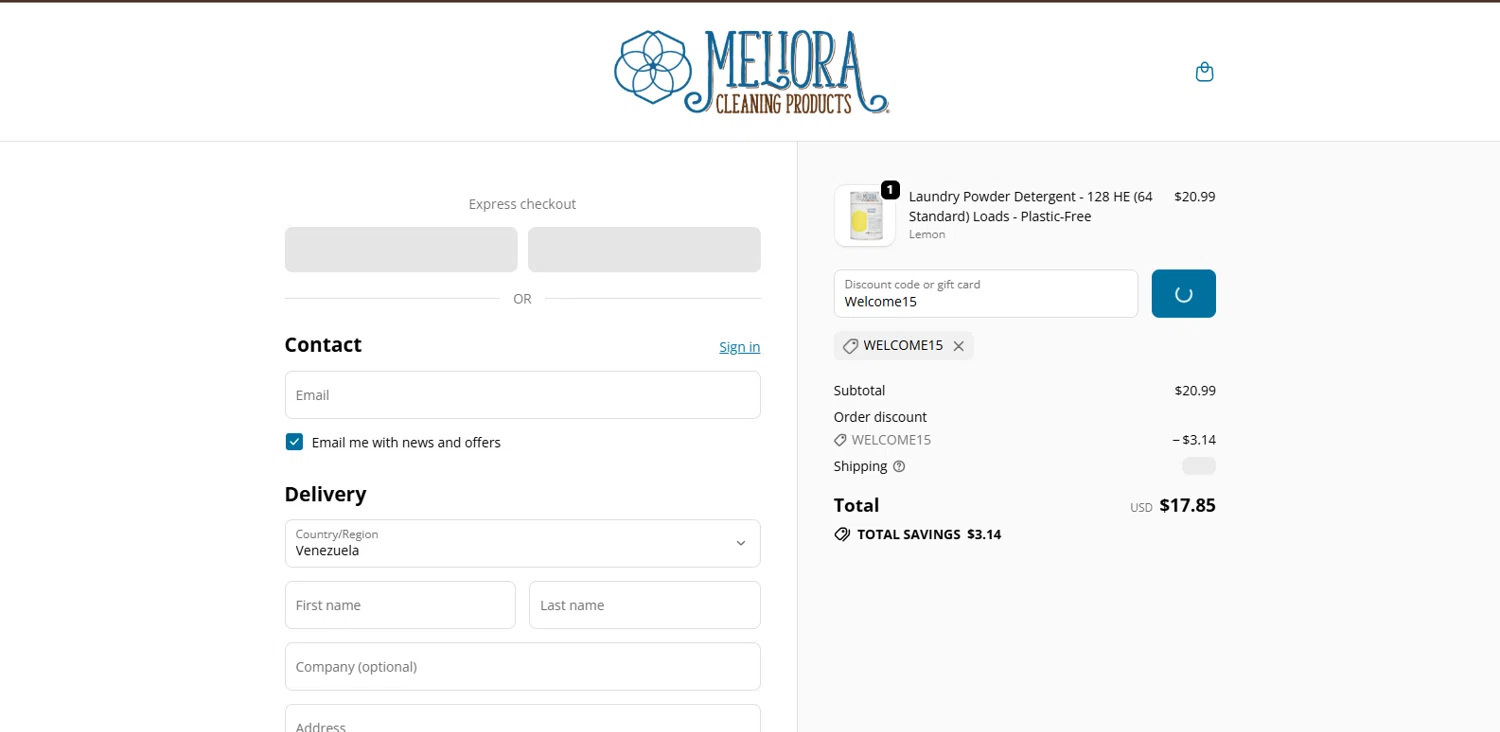Open the Country/Region dropdown
This screenshot has width=1500, height=732.
[522, 543]
